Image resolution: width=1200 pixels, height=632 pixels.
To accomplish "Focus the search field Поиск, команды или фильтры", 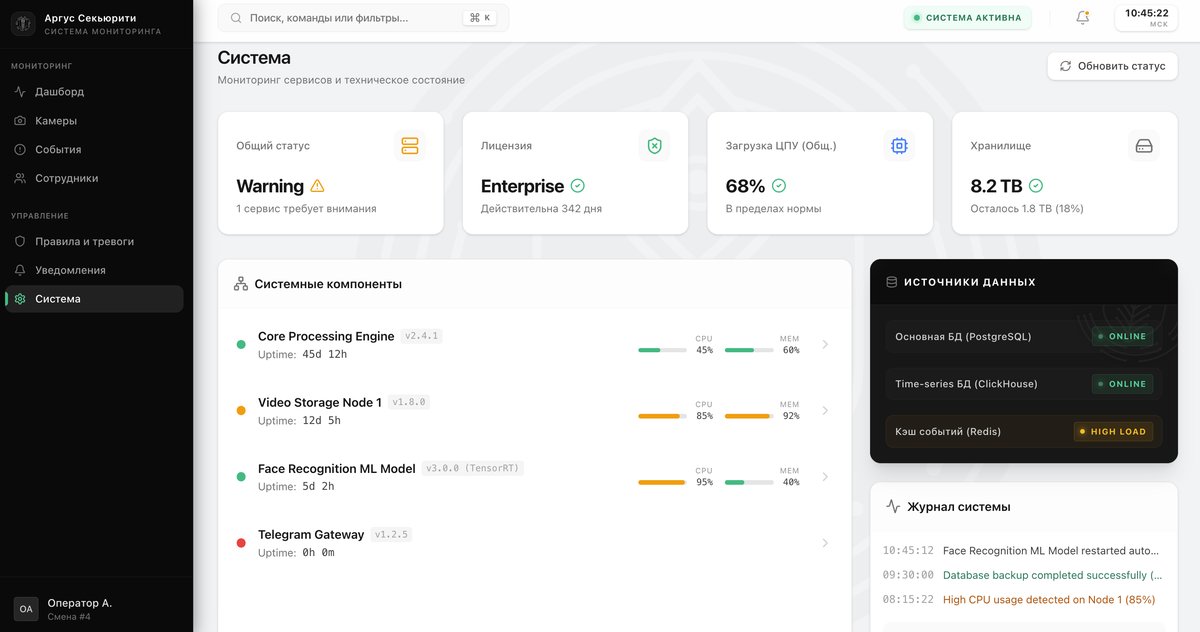I will [350, 18].
